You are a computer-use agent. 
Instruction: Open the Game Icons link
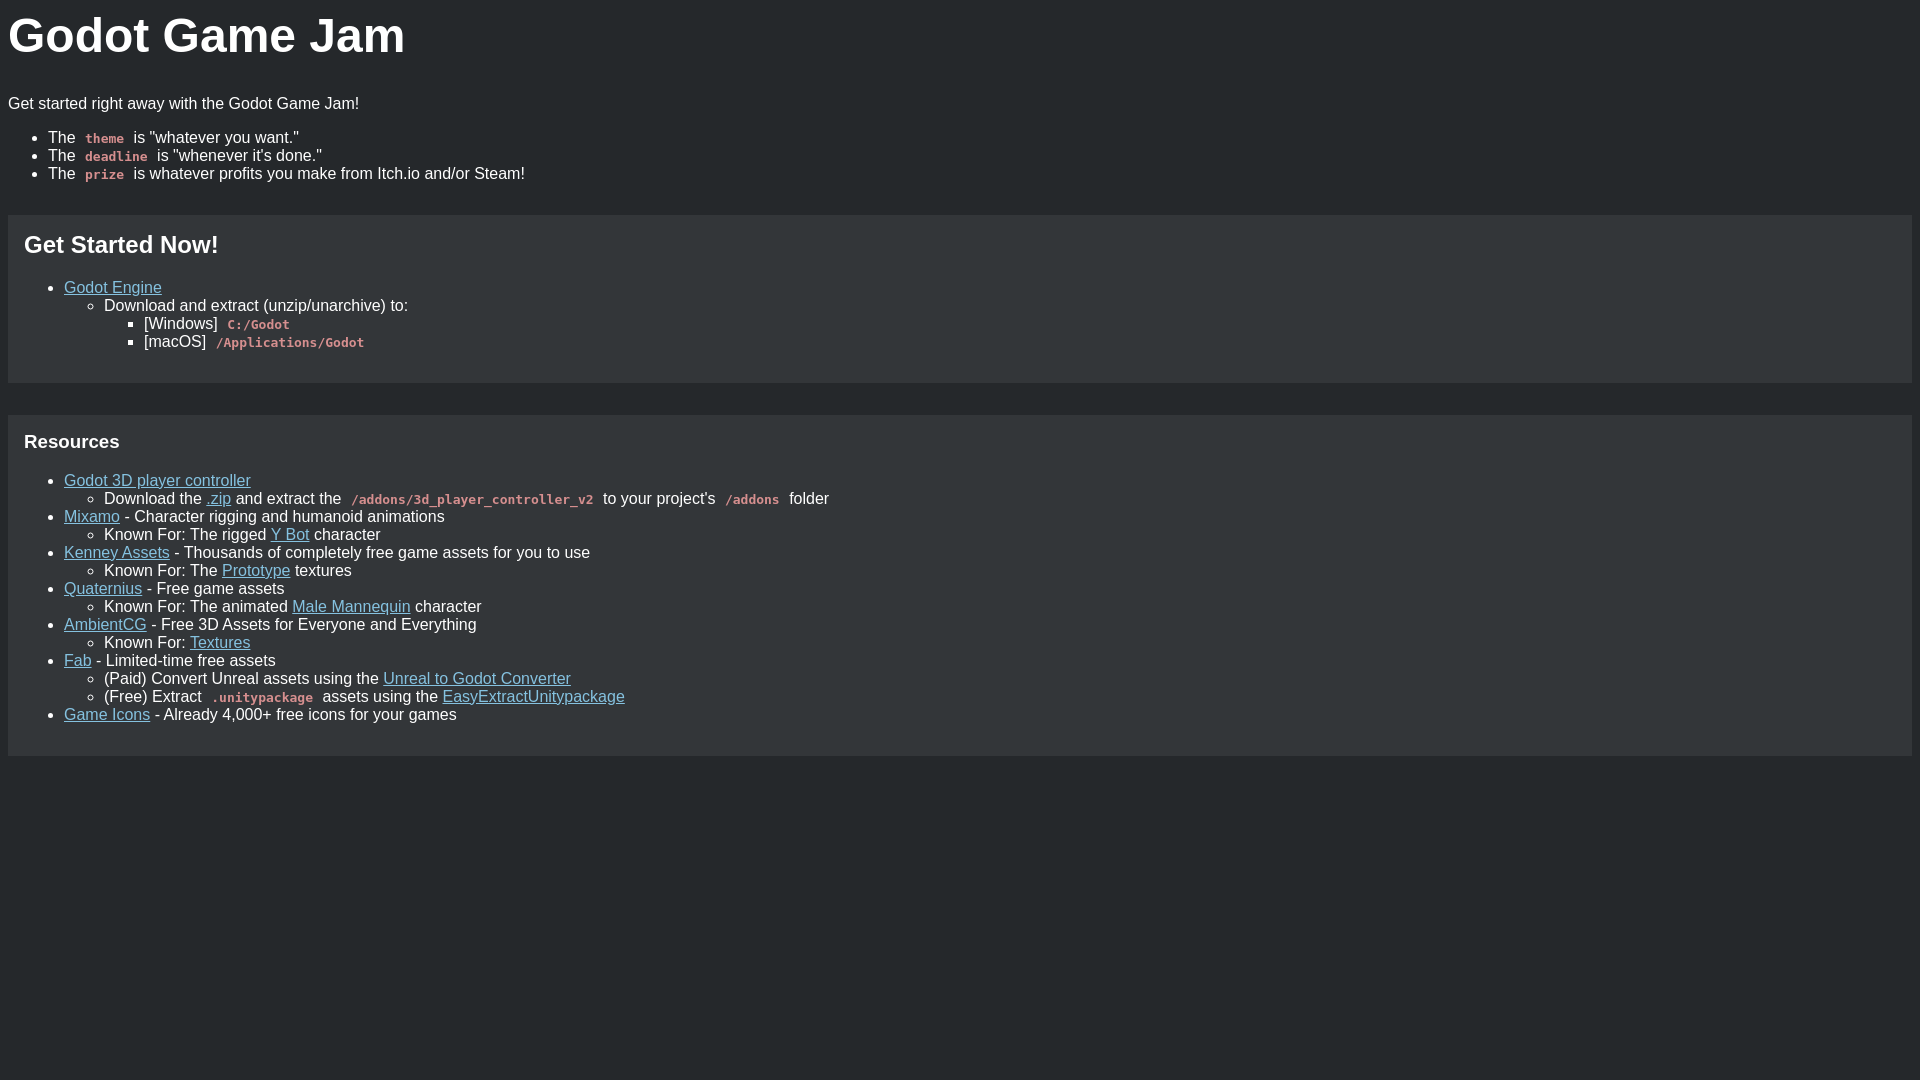(107, 715)
